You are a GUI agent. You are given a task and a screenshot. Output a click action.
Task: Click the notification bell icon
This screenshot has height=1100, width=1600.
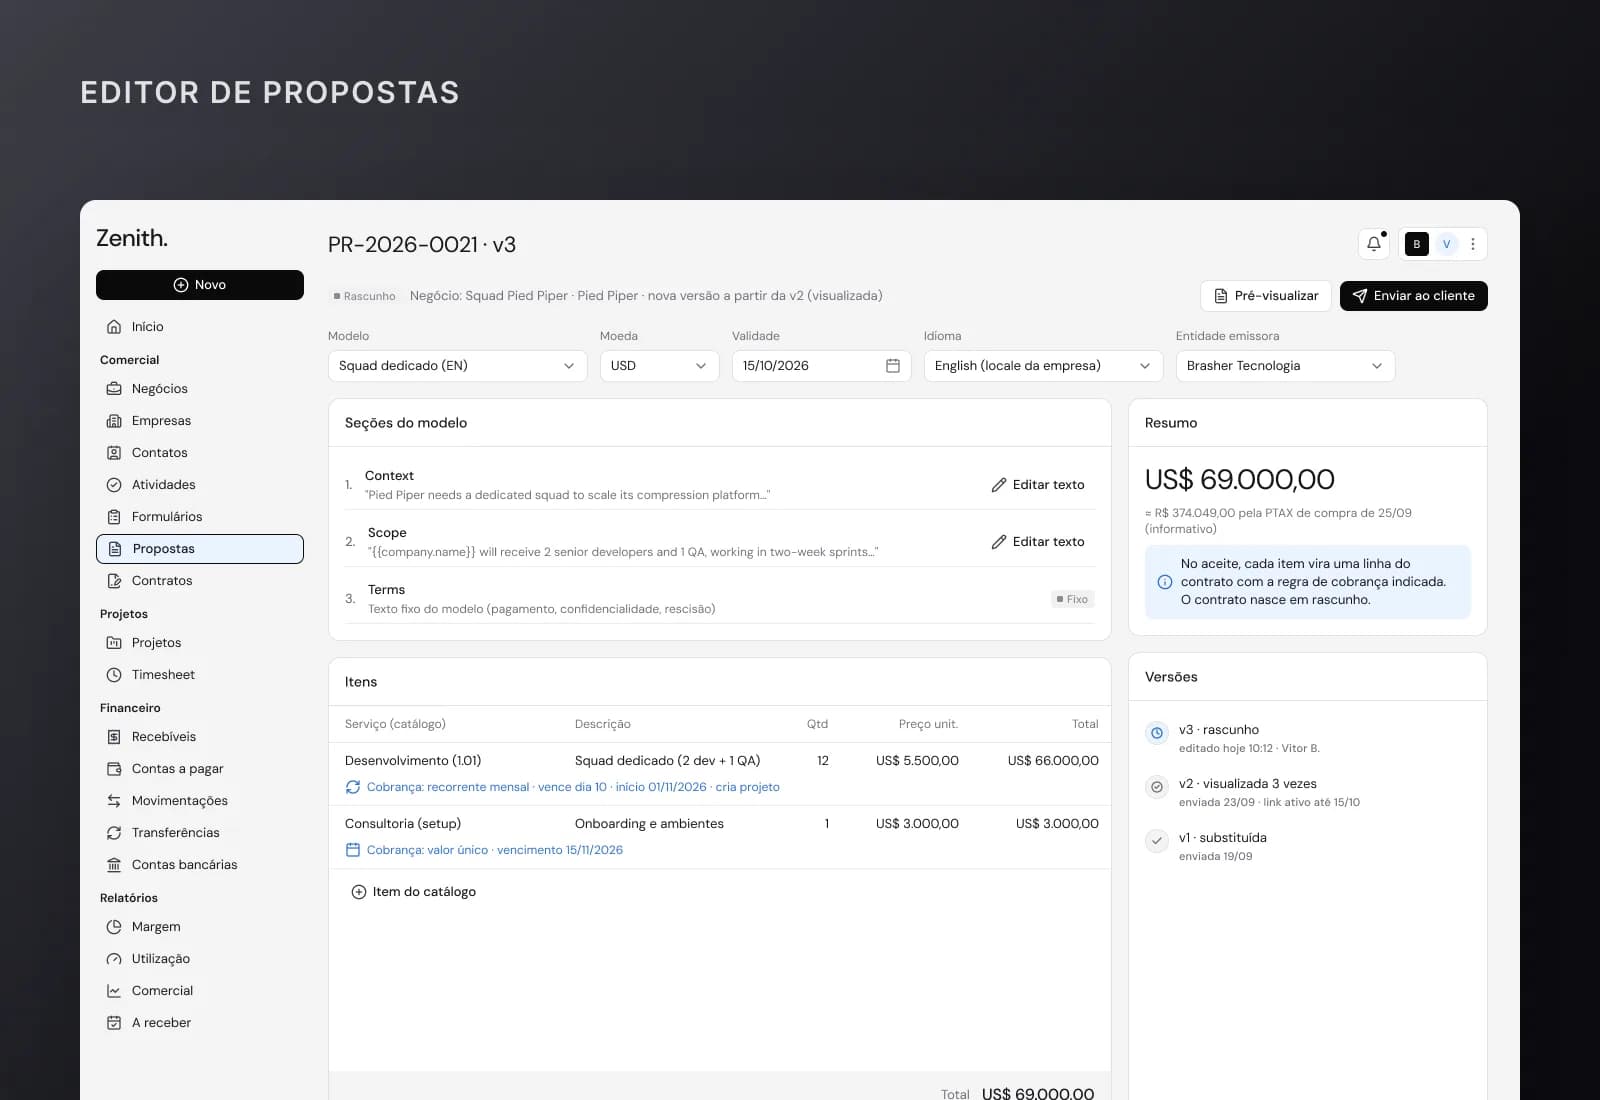(1374, 244)
